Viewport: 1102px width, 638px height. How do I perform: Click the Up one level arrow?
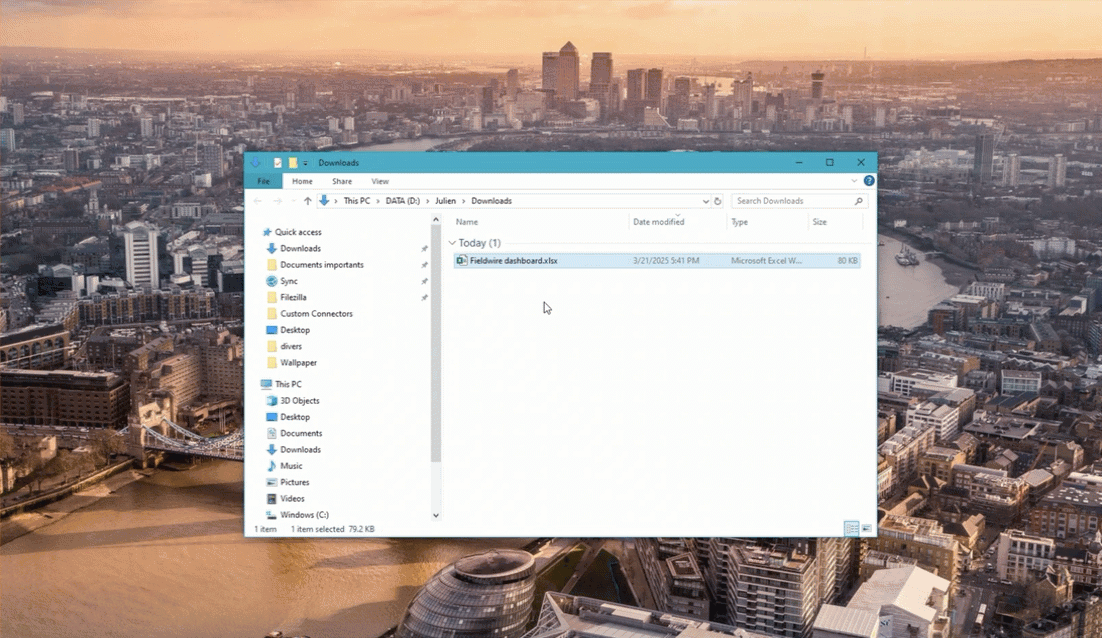tap(307, 201)
